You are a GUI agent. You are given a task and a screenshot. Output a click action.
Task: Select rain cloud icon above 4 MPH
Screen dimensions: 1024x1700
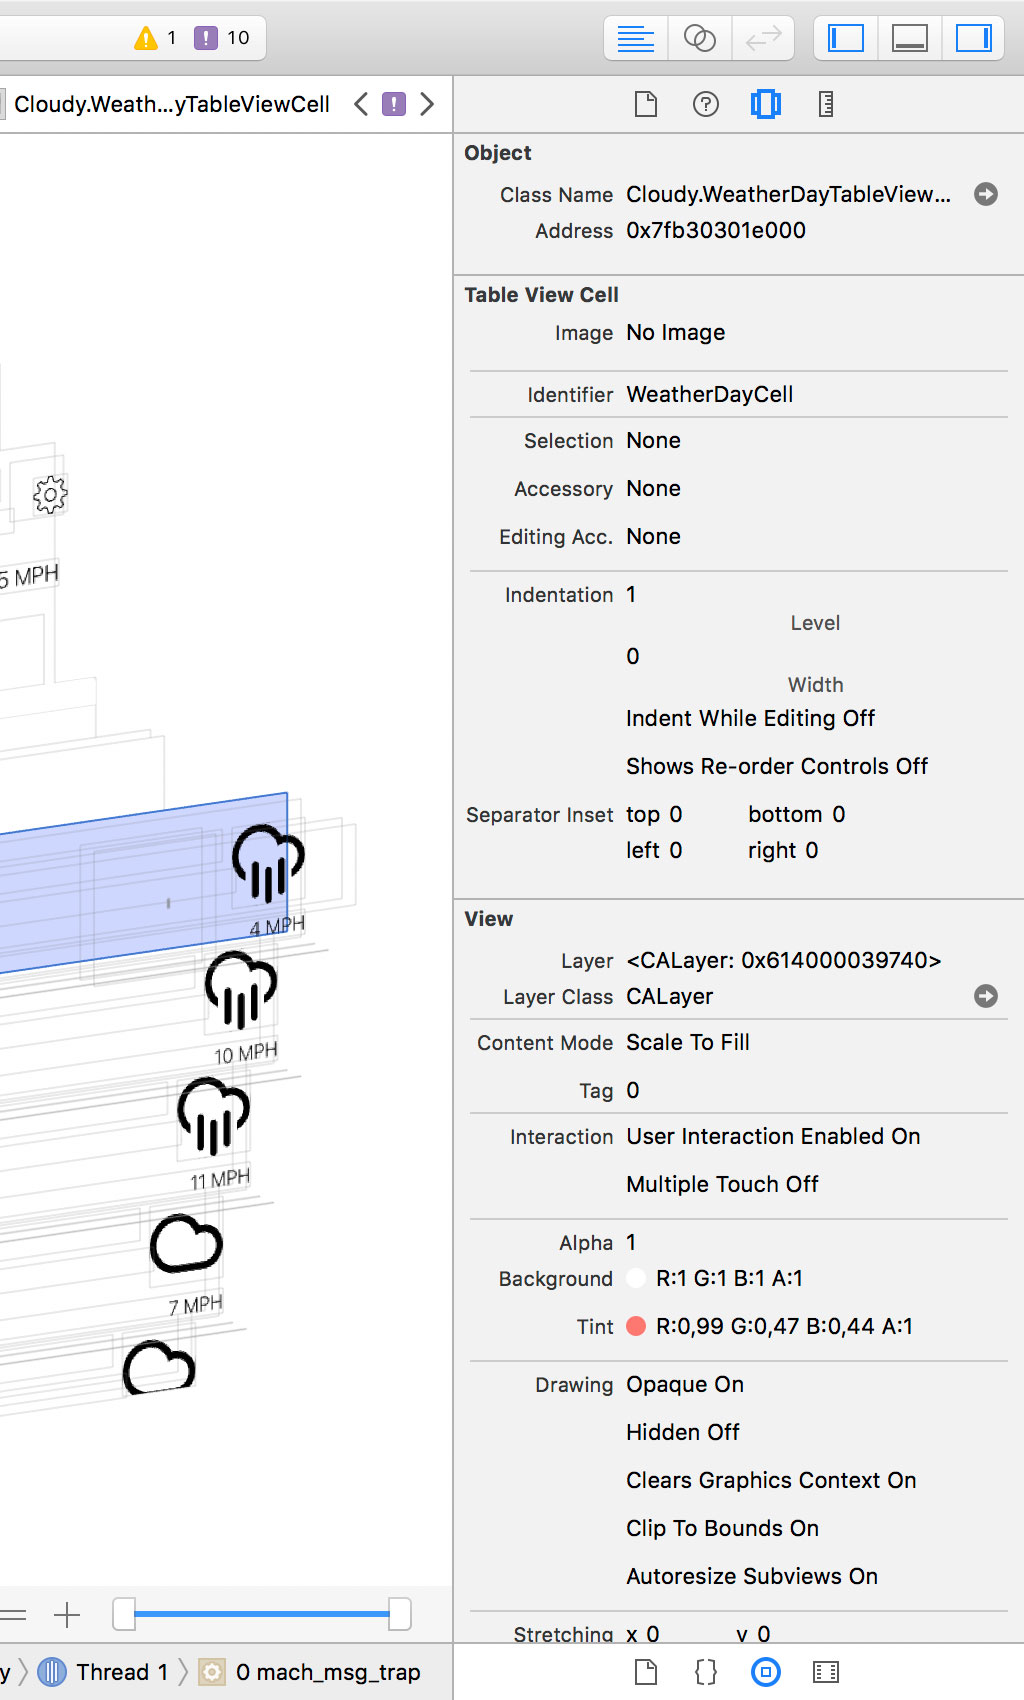pyautogui.click(x=268, y=864)
